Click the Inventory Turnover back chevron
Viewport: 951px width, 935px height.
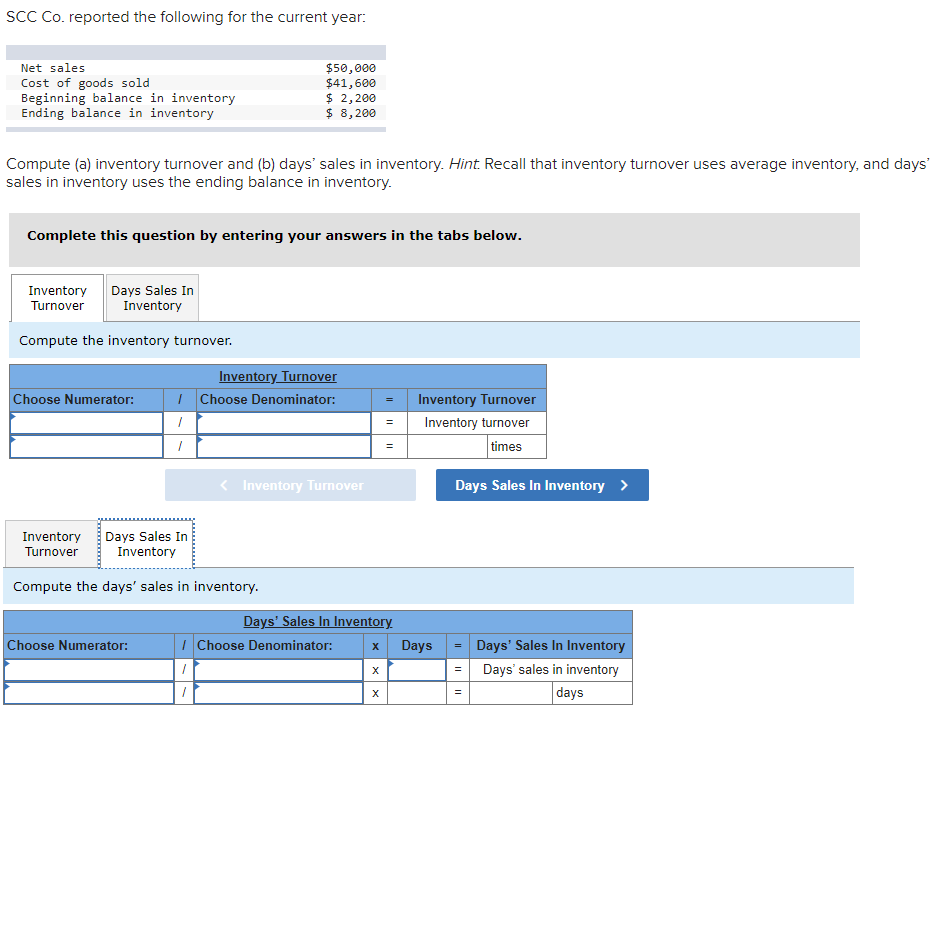click(222, 484)
